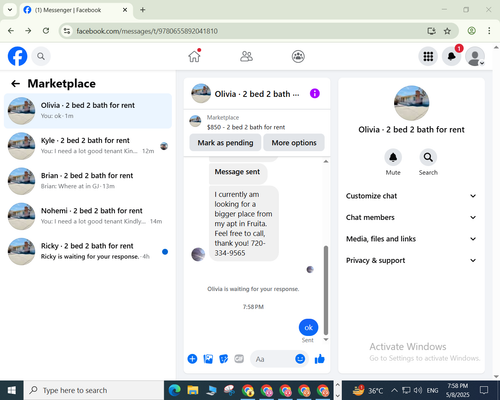Screen dimensions: 500x400
Task: Open the Menu grid icon
Action: 428,56
